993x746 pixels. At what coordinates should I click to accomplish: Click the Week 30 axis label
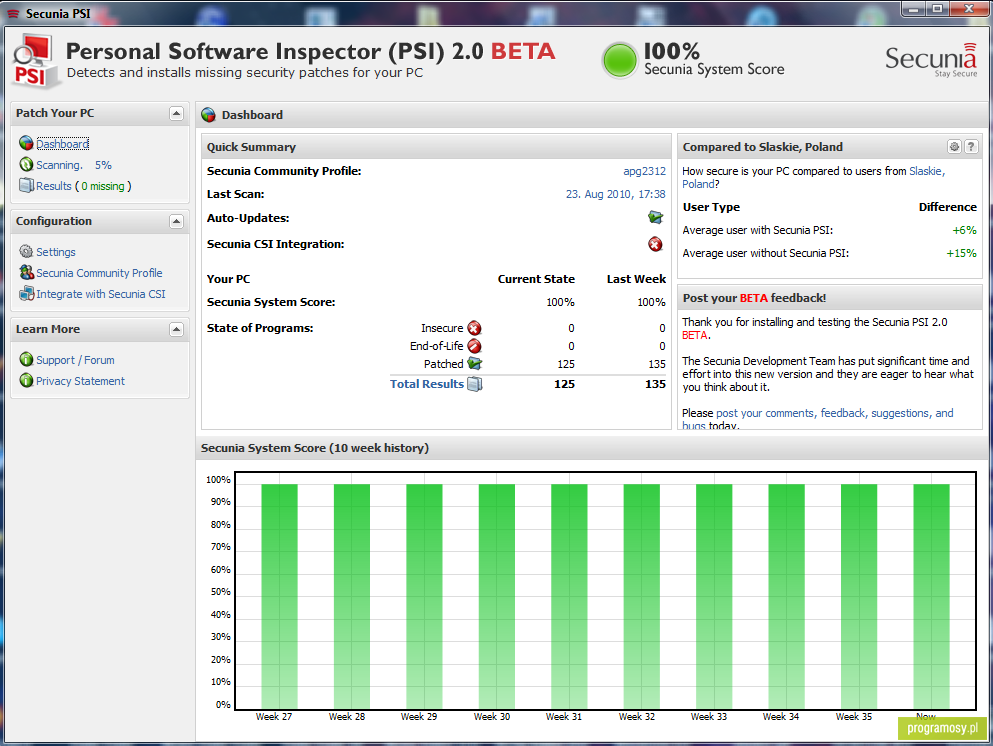click(x=491, y=716)
